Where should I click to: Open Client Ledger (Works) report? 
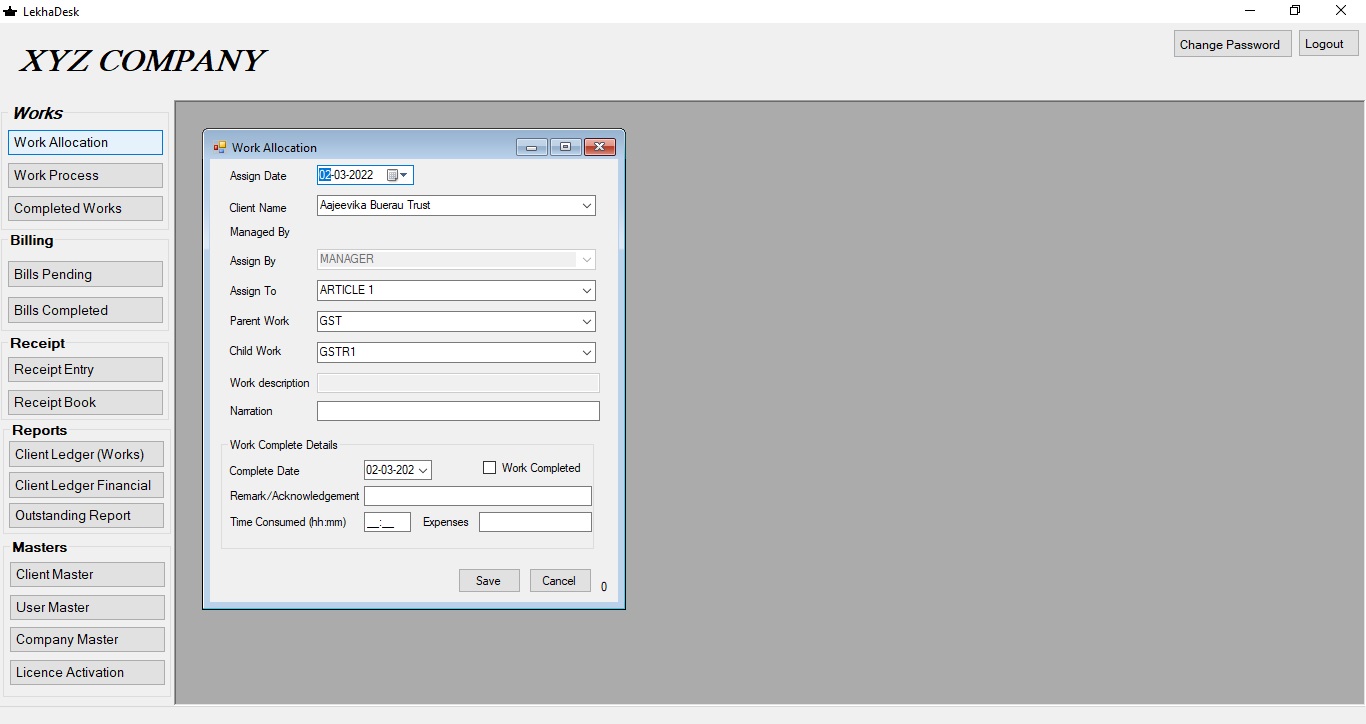[x=86, y=454]
